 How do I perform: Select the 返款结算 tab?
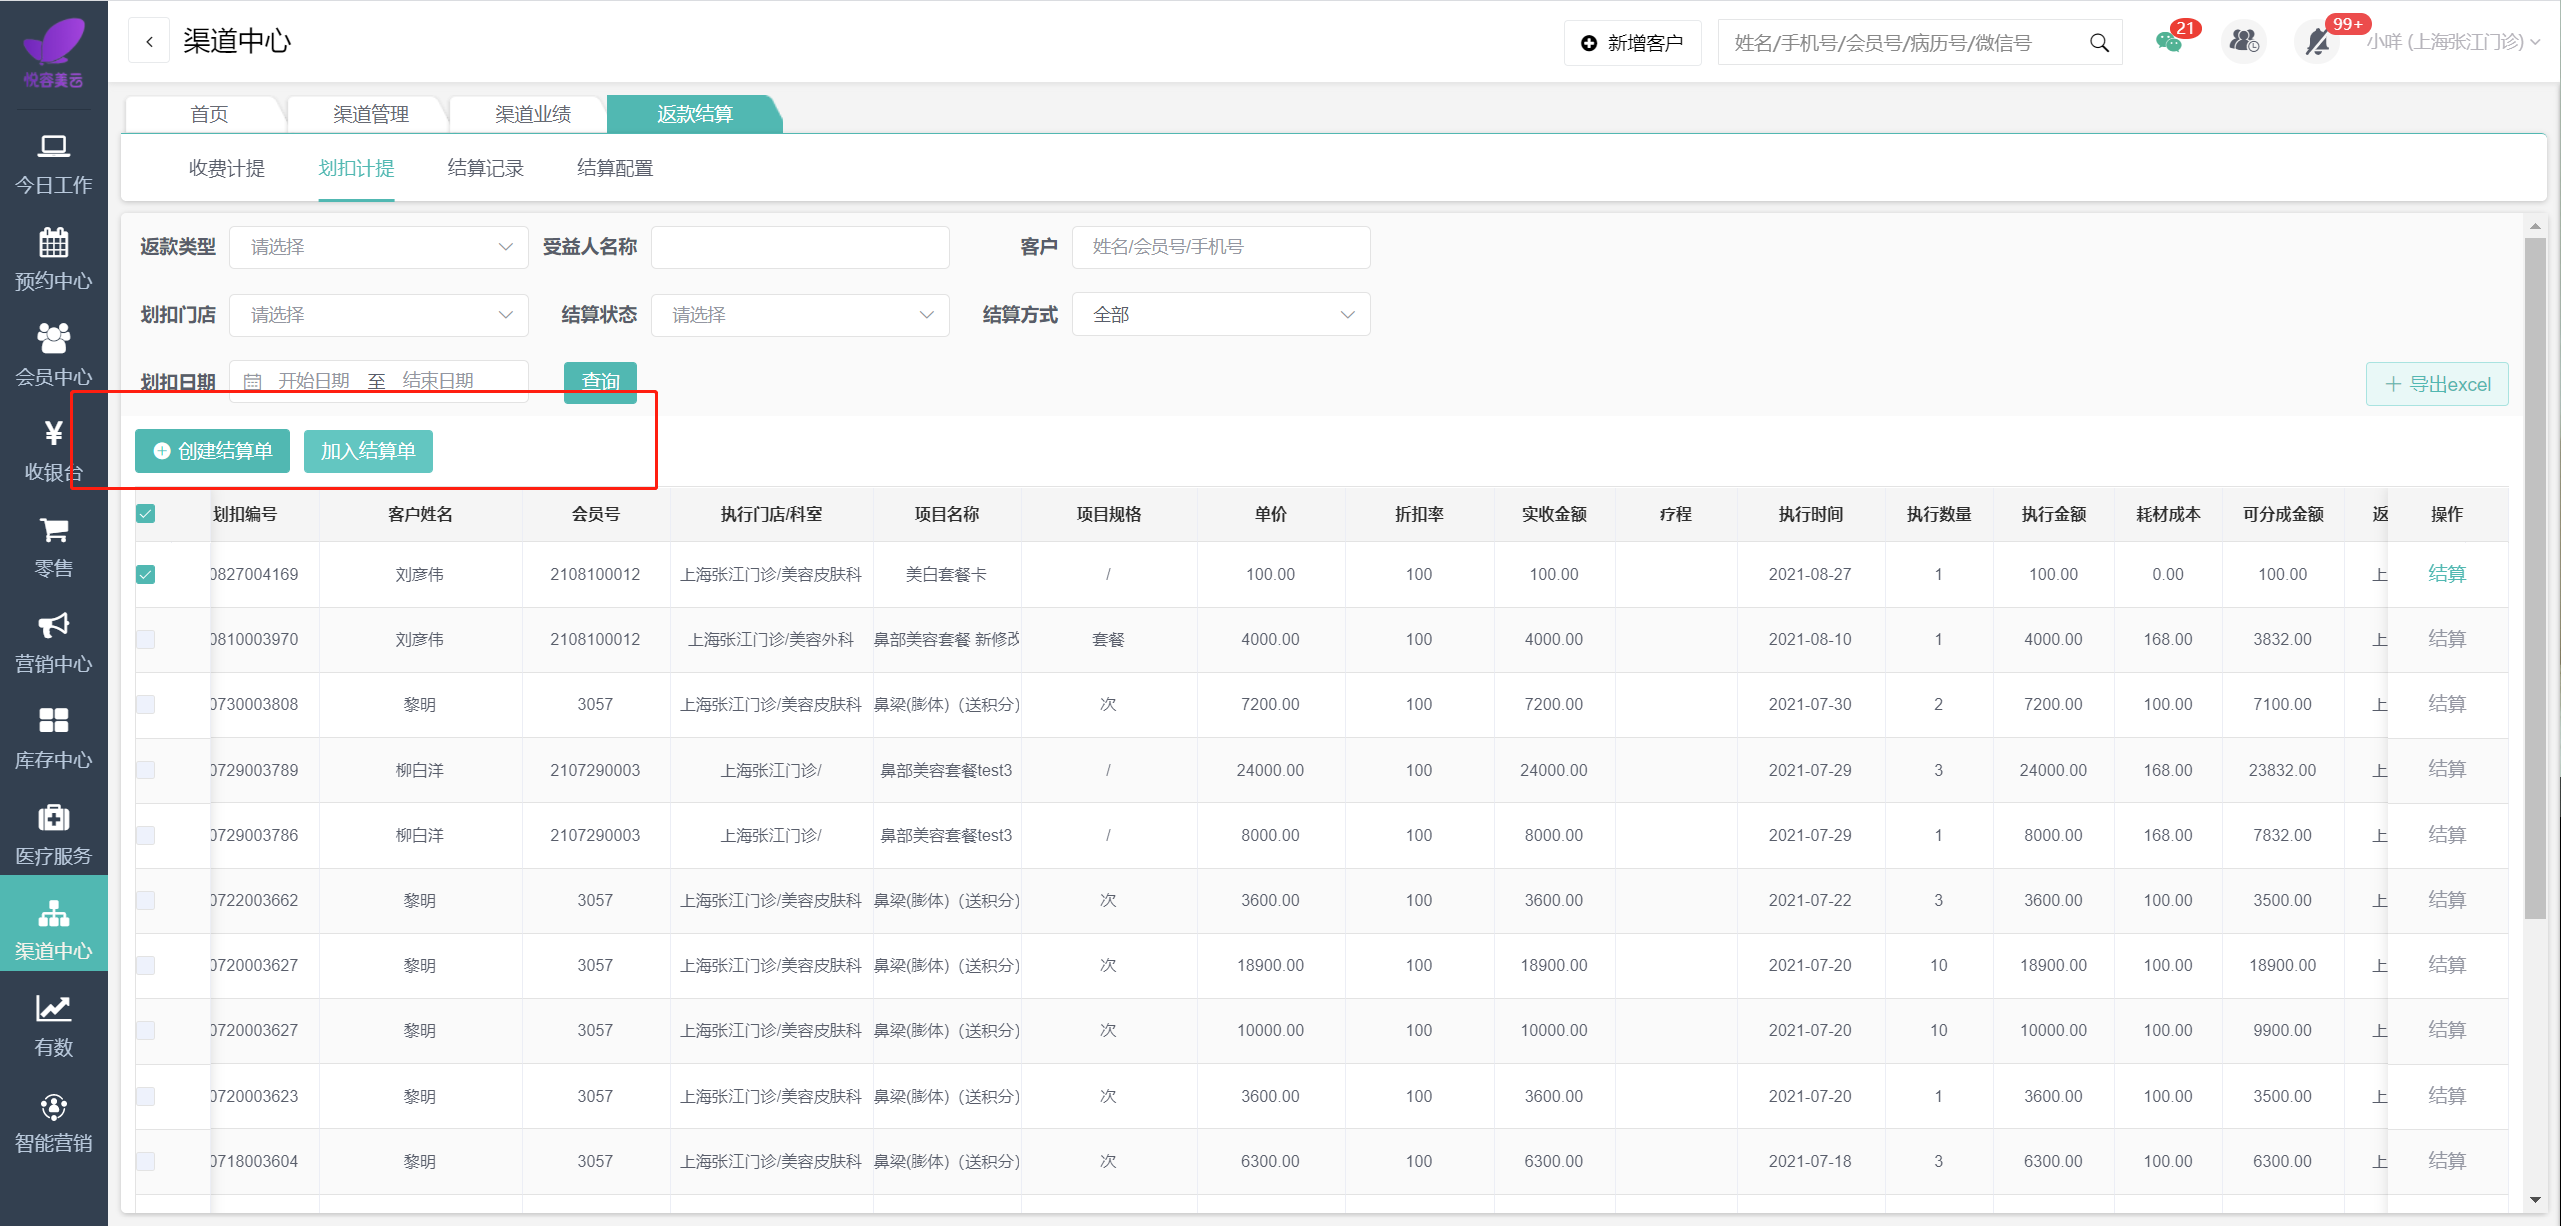coord(695,114)
